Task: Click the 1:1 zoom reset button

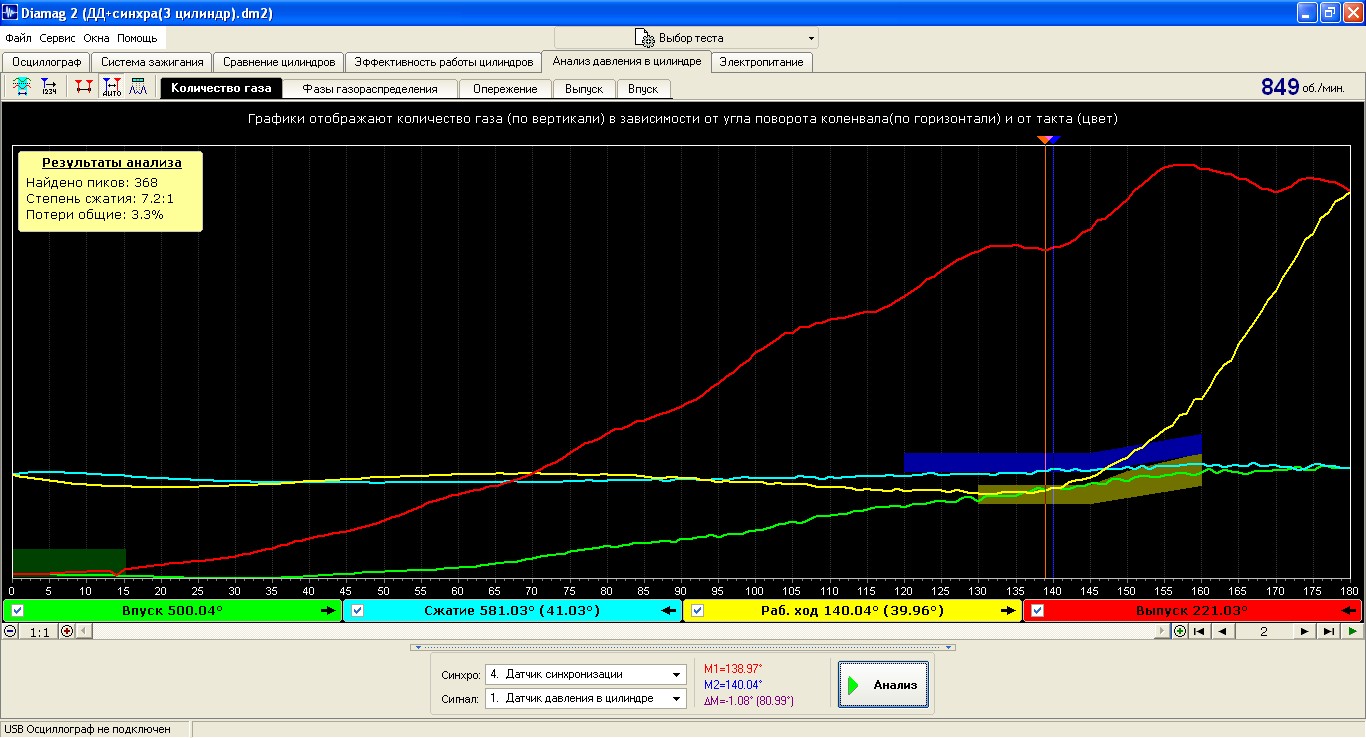Action: coord(39,631)
